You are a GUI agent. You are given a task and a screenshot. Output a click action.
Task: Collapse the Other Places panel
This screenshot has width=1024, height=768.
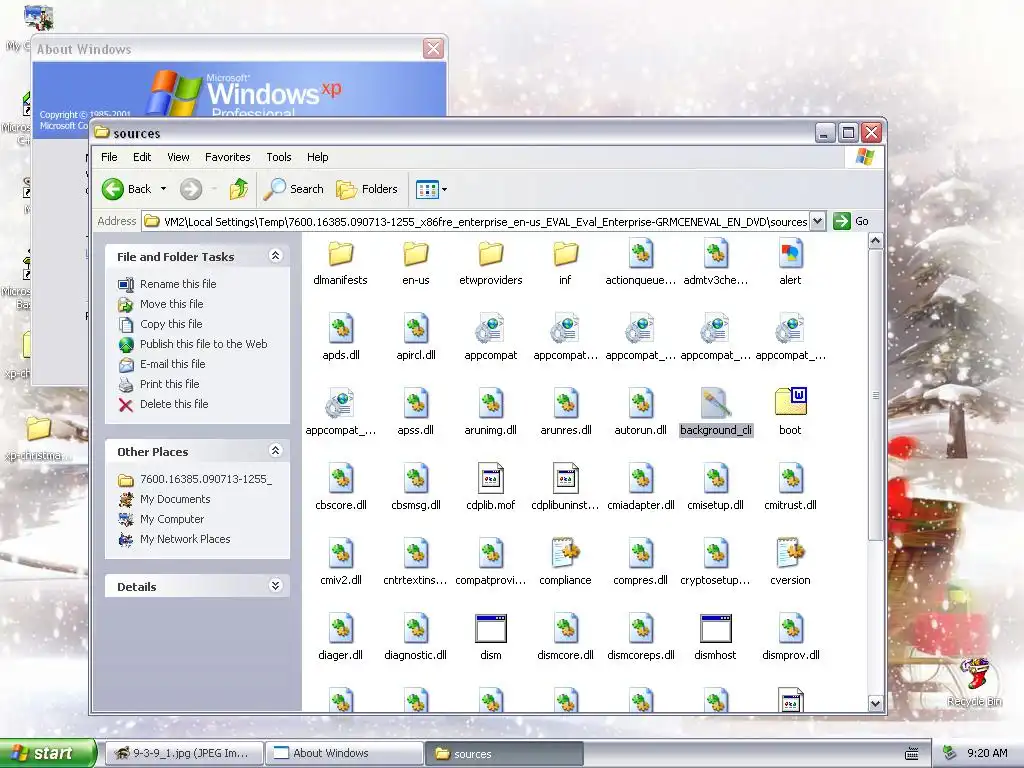point(275,451)
